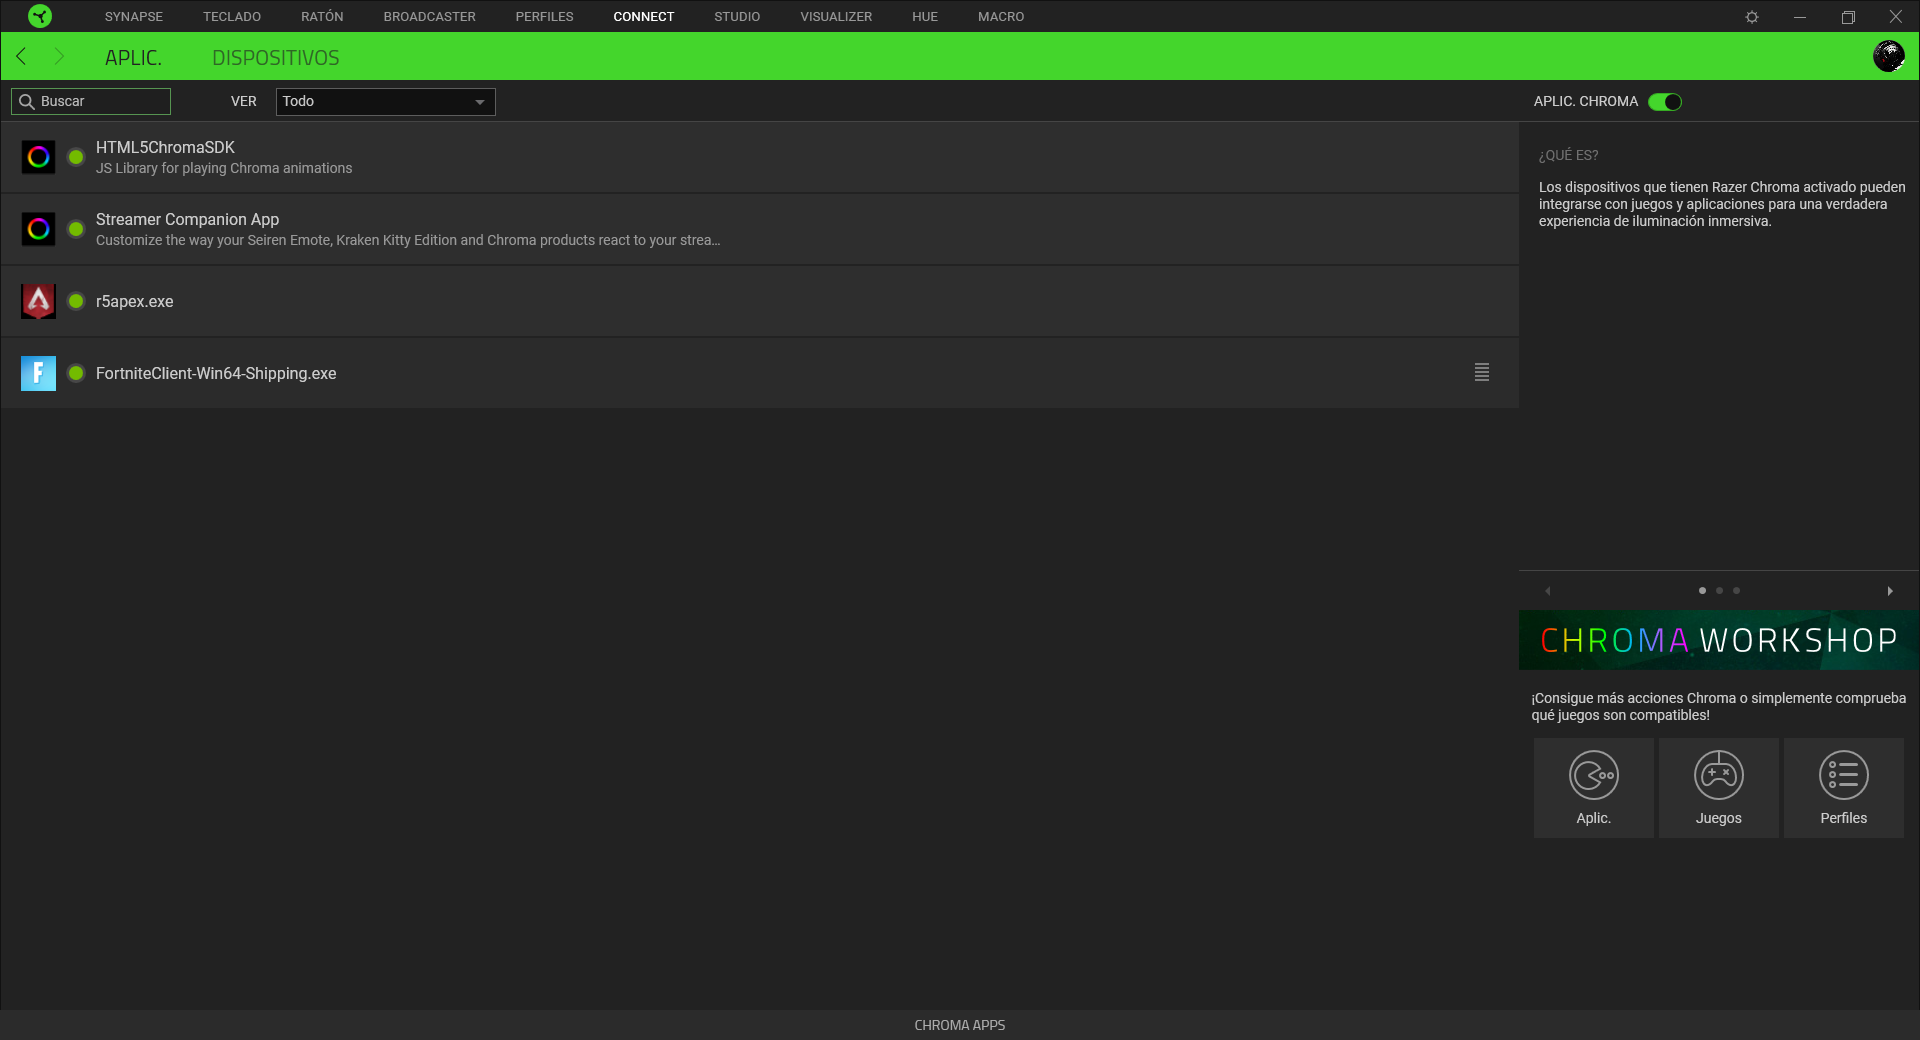The image size is (1920, 1040).
Task: Go back with the left arrow
Action: click(x=22, y=57)
